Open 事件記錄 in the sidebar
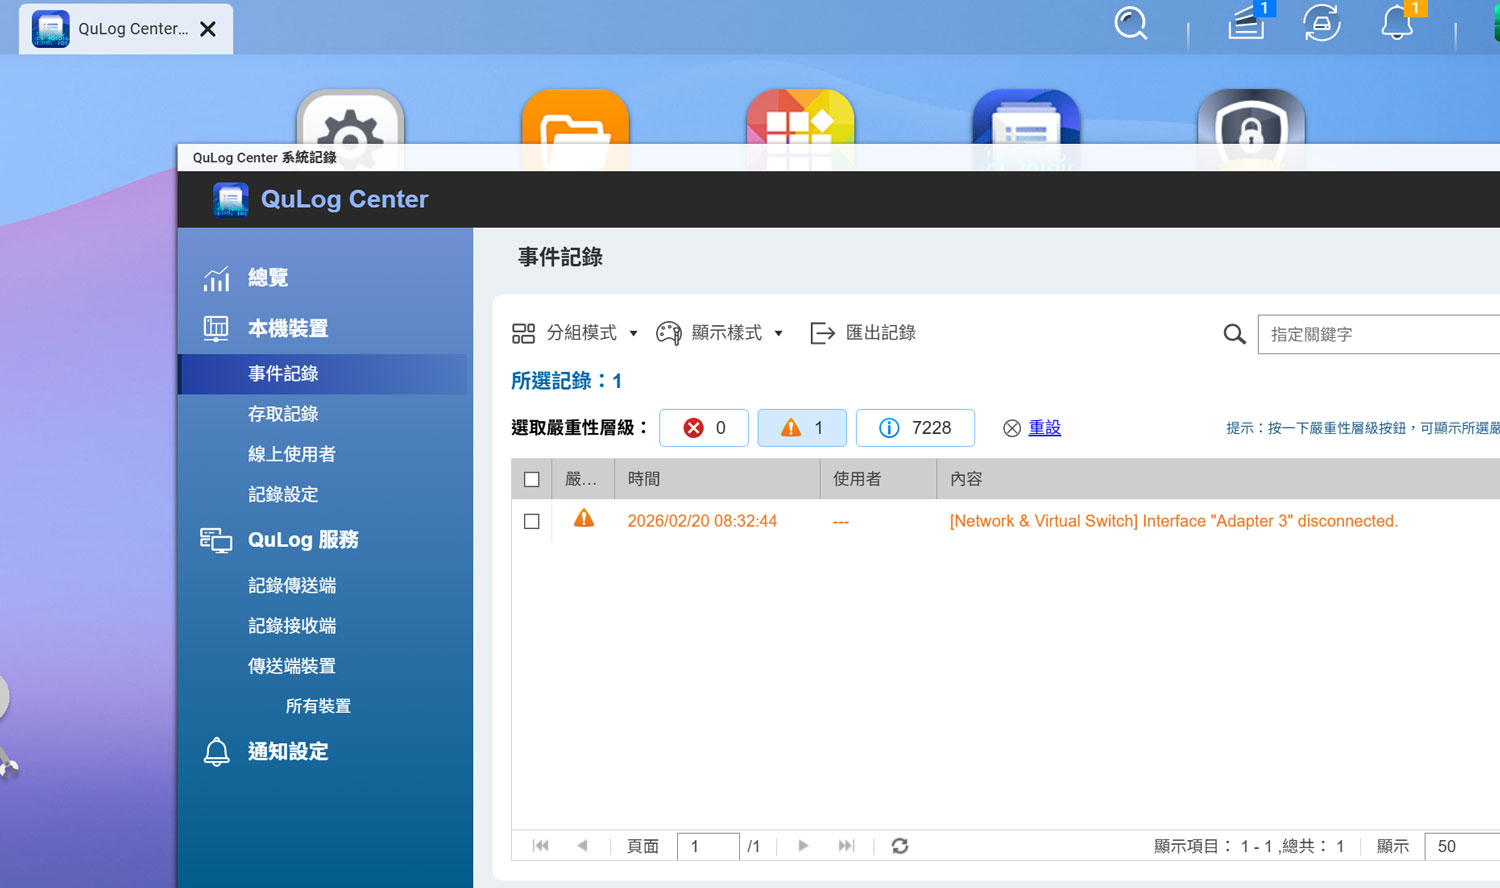The width and height of the screenshot is (1500, 888). point(322,374)
